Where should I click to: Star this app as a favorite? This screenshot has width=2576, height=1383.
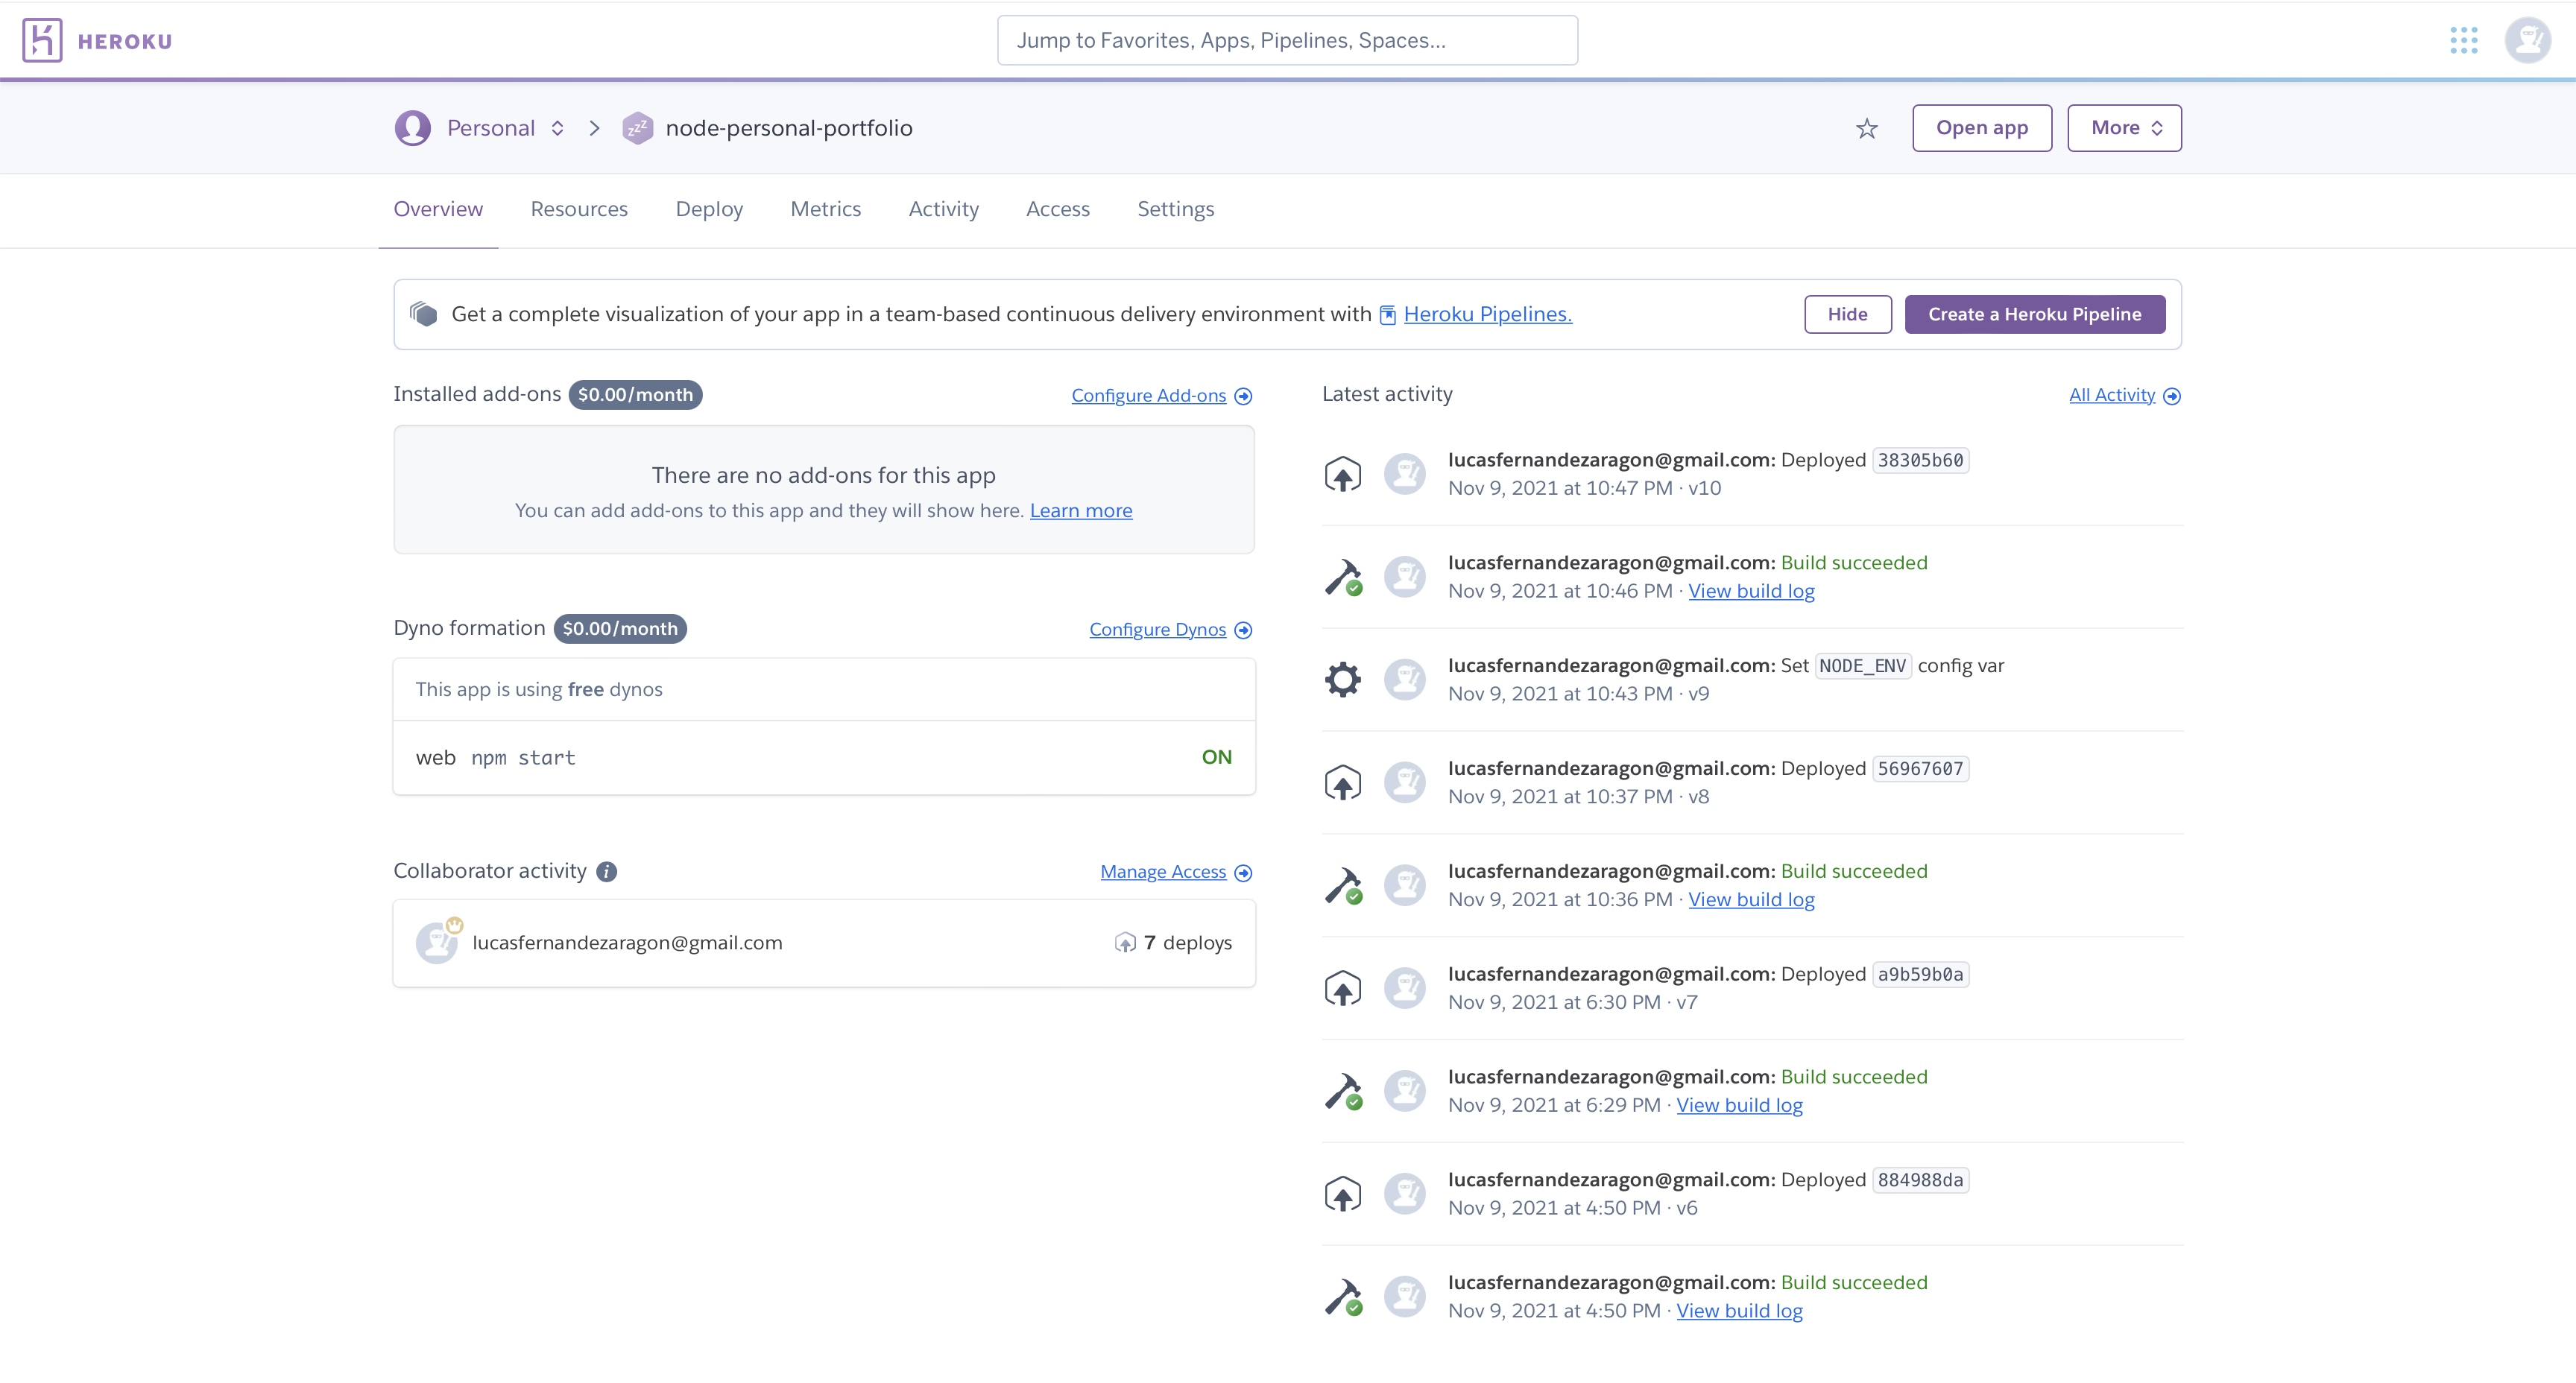coord(1866,128)
